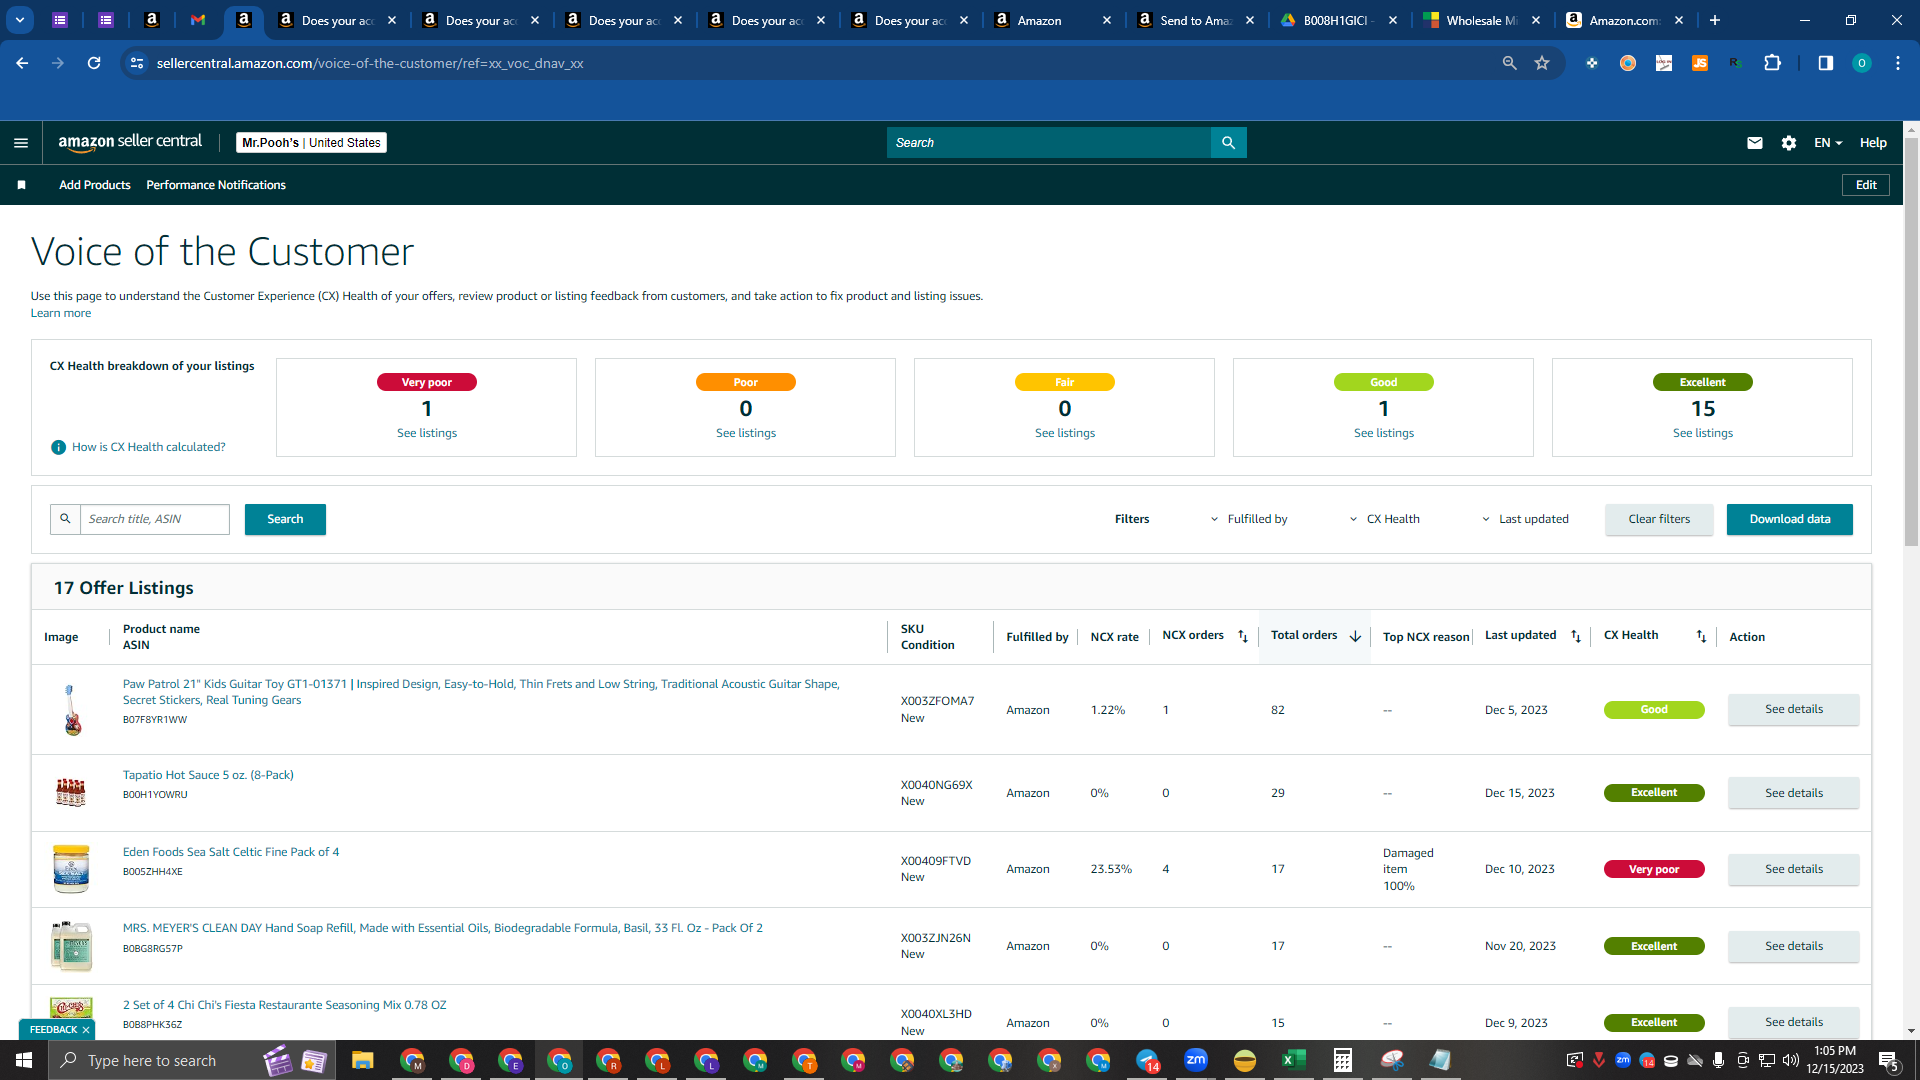Viewport: 1920px width, 1080px height.
Task: Click the top search magnifier button
Action: (x=1228, y=143)
